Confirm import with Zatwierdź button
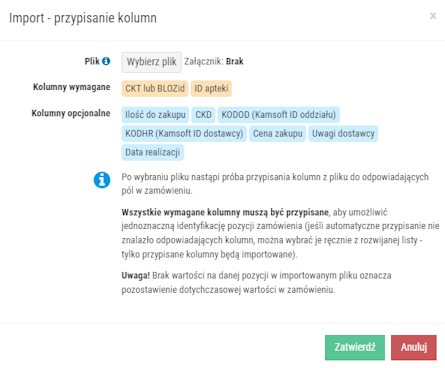Viewport: 445px width, 368px height. [355, 347]
